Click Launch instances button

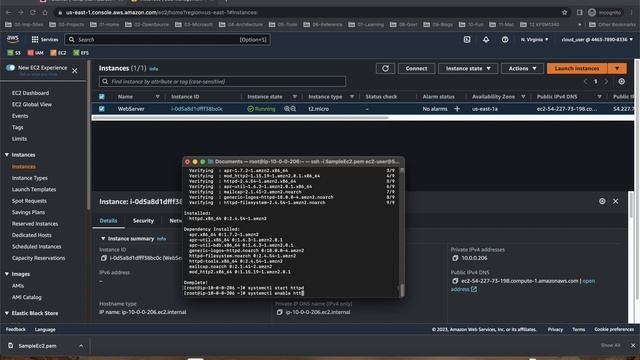(x=577, y=68)
